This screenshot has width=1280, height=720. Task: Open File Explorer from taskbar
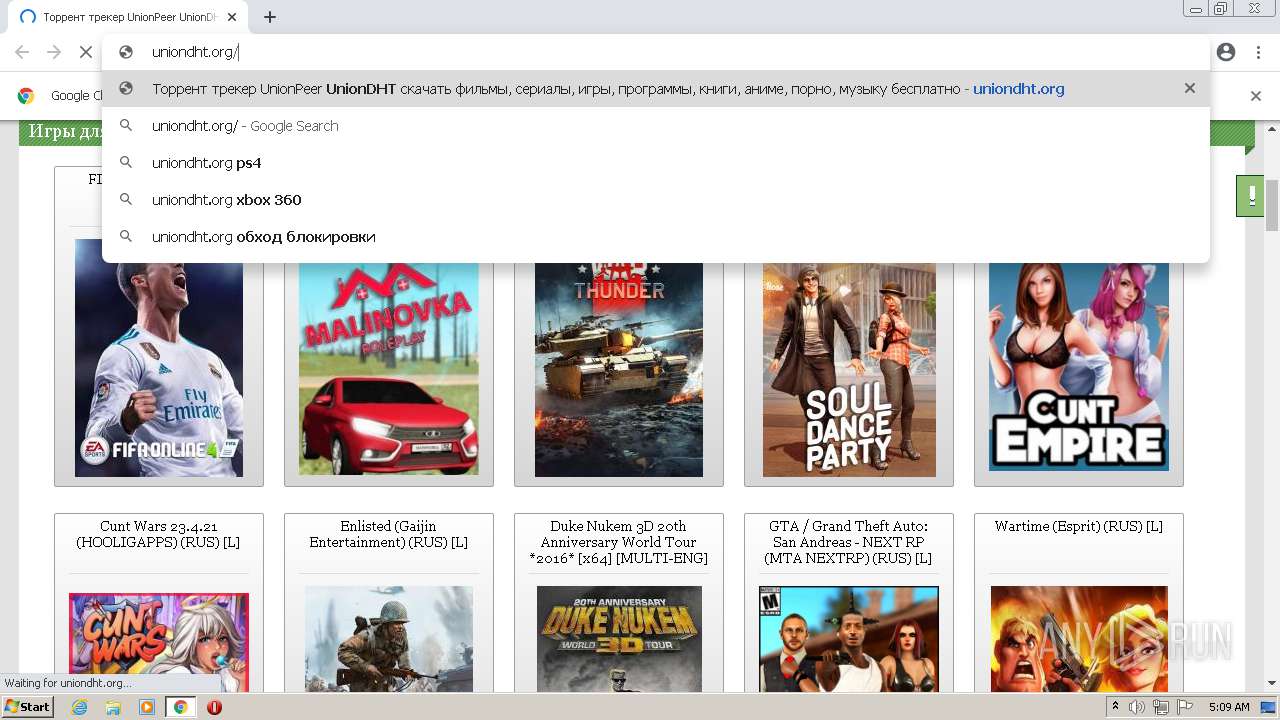pyautogui.click(x=113, y=707)
